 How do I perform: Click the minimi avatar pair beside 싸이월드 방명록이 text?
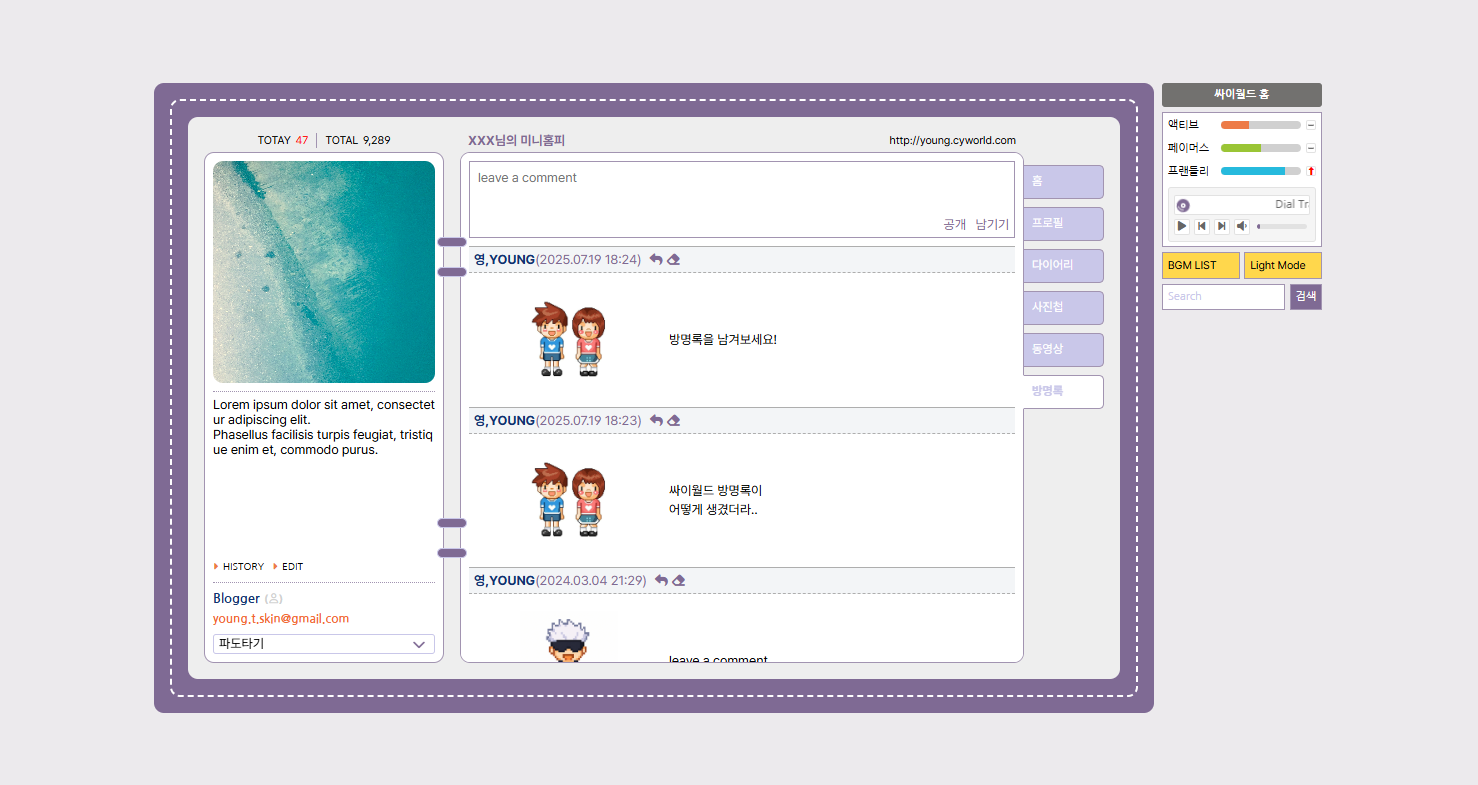click(x=569, y=500)
